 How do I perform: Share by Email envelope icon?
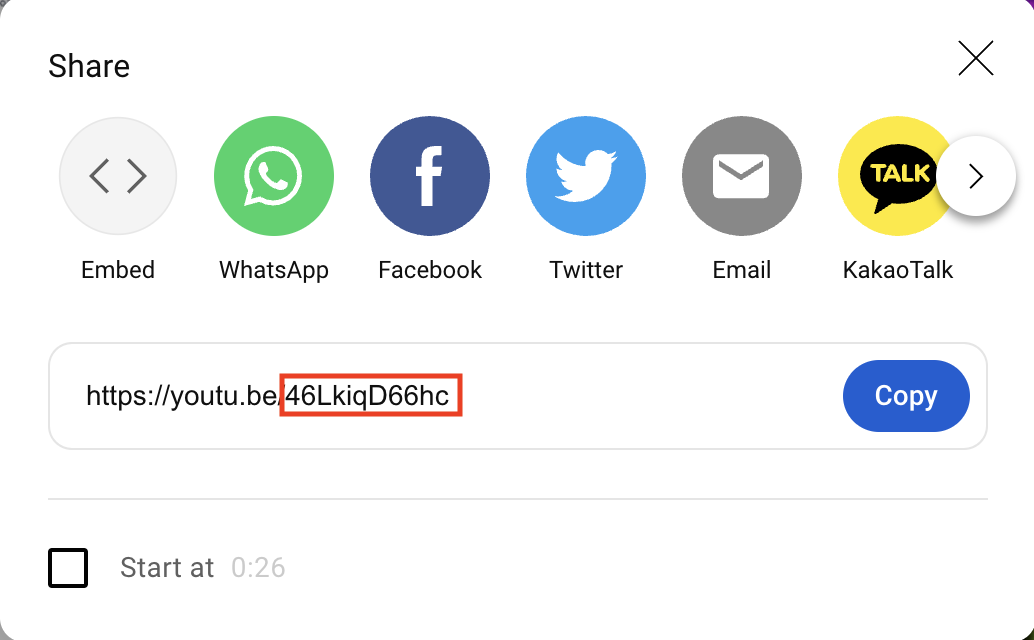point(742,176)
